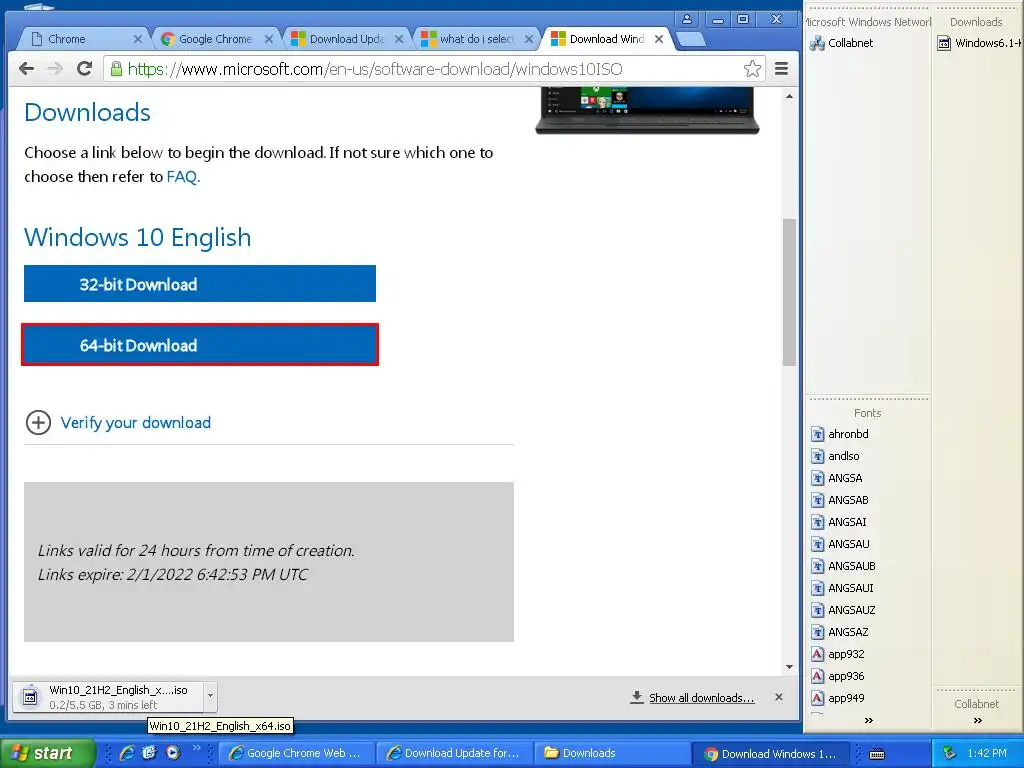Switch to the 'Download Upda' tab

pyautogui.click(x=347, y=39)
